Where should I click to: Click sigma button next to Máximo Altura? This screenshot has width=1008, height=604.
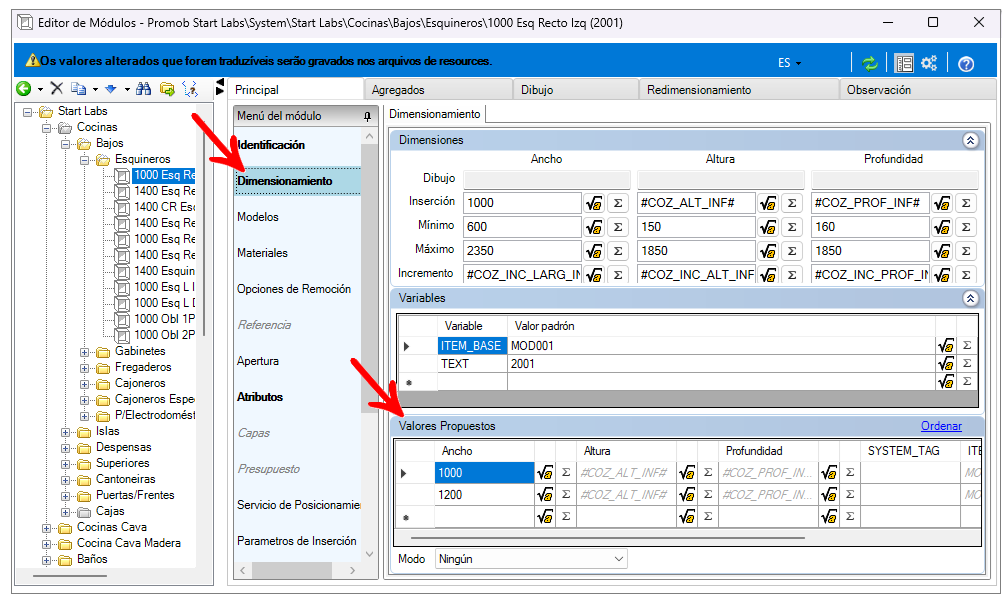pos(790,250)
